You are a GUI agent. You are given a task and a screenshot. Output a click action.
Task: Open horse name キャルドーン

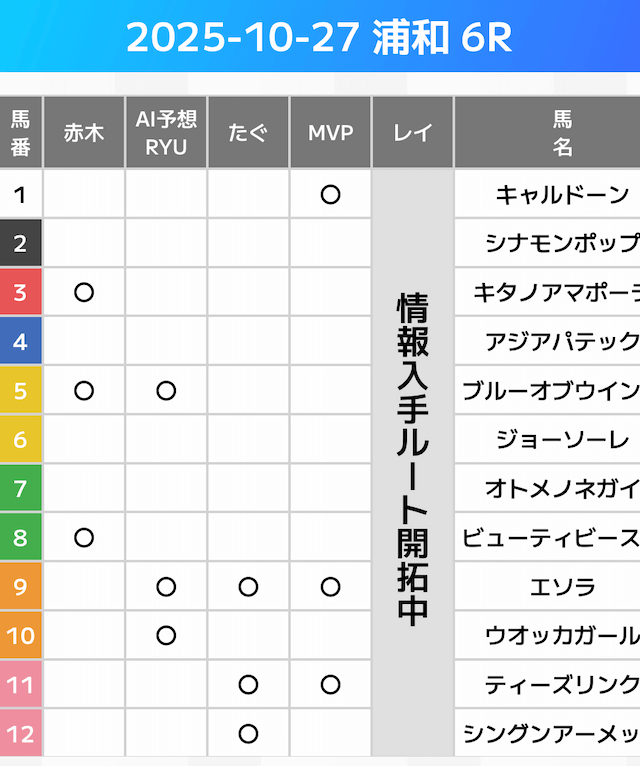(x=562, y=195)
